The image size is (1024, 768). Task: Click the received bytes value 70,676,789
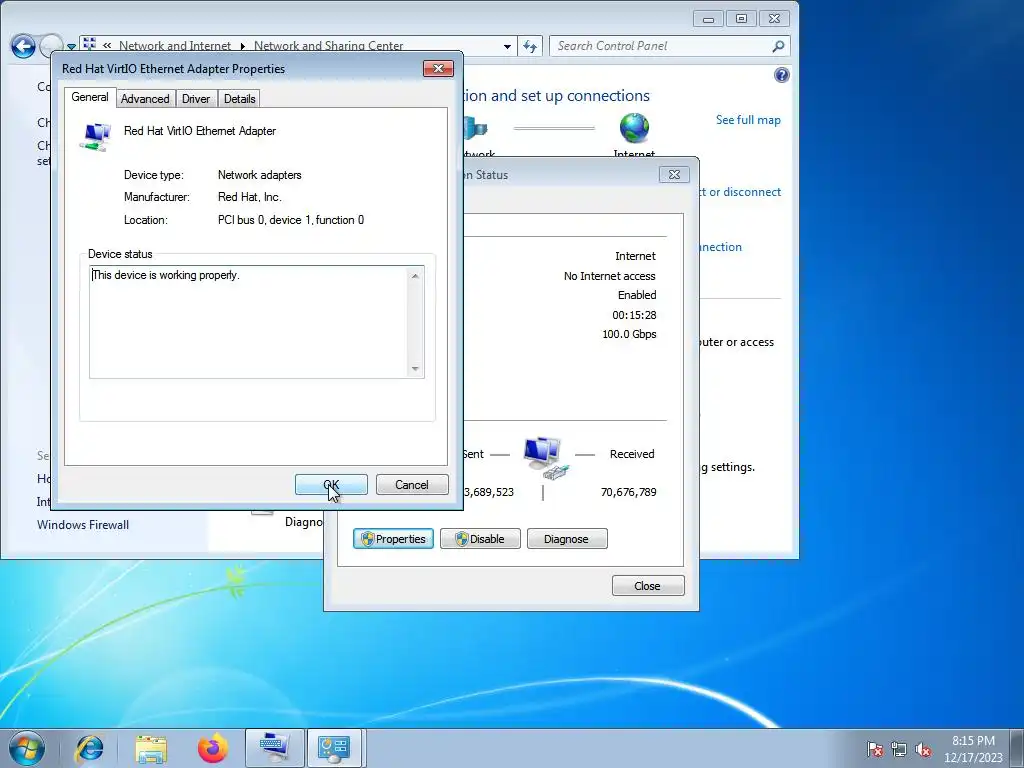pyautogui.click(x=628, y=492)
